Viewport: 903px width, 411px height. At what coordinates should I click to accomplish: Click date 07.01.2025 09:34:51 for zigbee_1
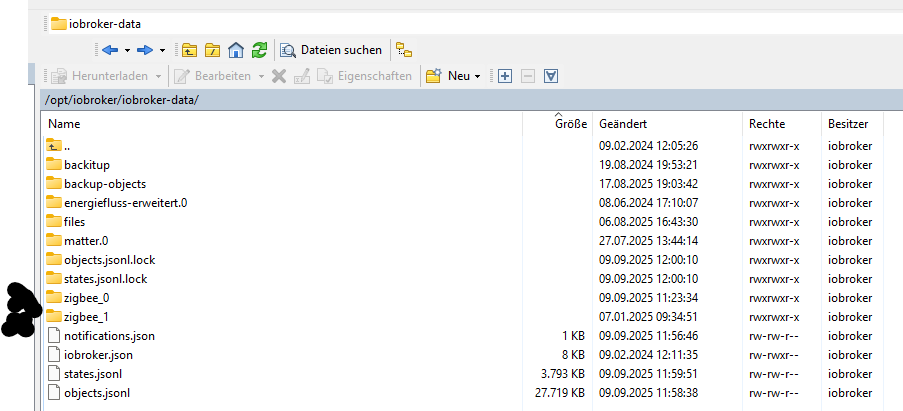click(x=648, y=317)
